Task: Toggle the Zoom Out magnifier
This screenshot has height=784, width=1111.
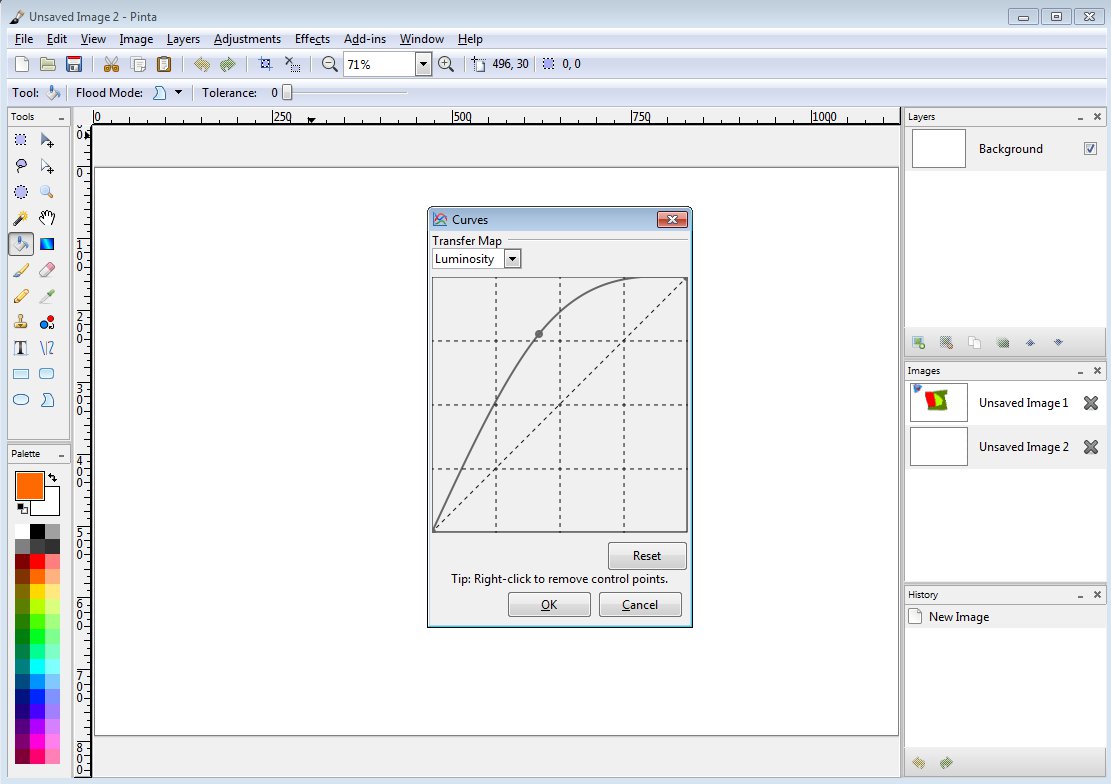Action: (x=329, y=63)
